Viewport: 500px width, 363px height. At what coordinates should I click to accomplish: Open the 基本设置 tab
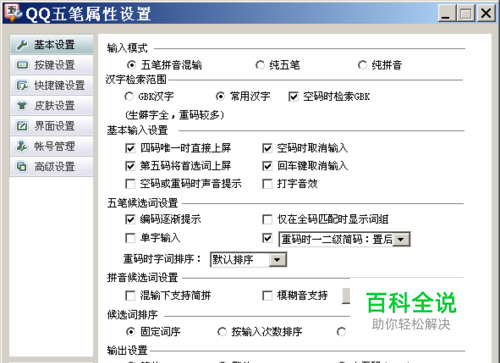tap(52, 45)
